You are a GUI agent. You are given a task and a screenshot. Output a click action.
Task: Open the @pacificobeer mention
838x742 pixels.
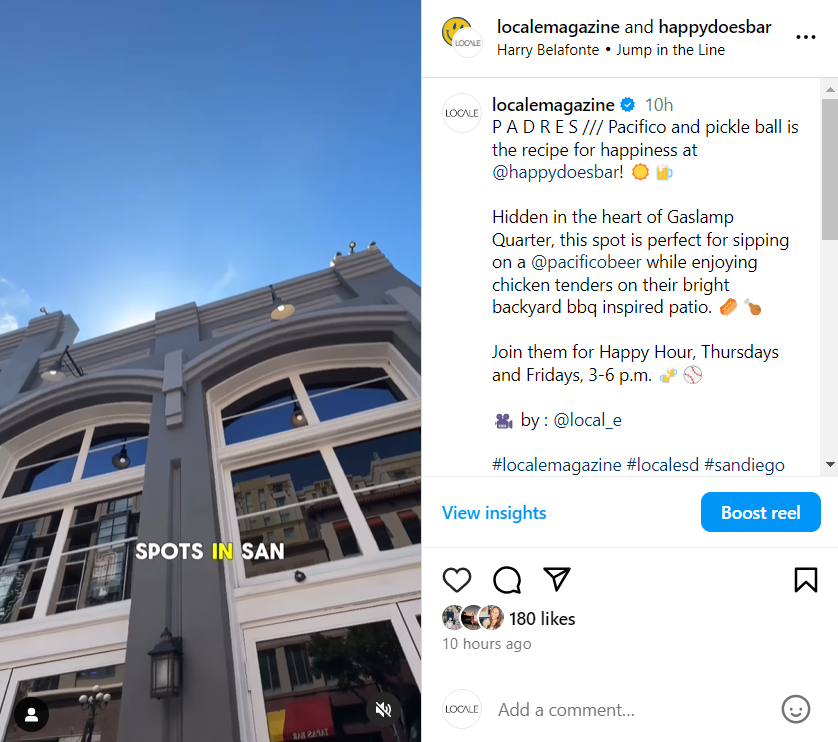(586, 262)
